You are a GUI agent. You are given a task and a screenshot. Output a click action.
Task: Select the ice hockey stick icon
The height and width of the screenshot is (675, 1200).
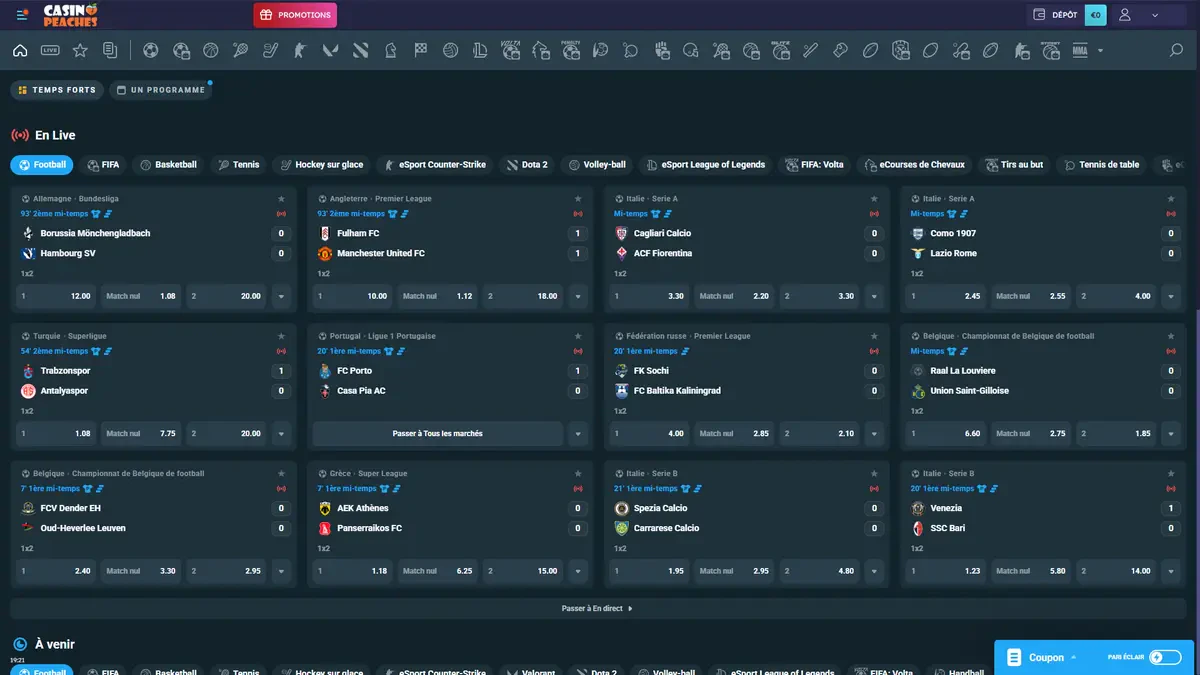tap(271, 50)
